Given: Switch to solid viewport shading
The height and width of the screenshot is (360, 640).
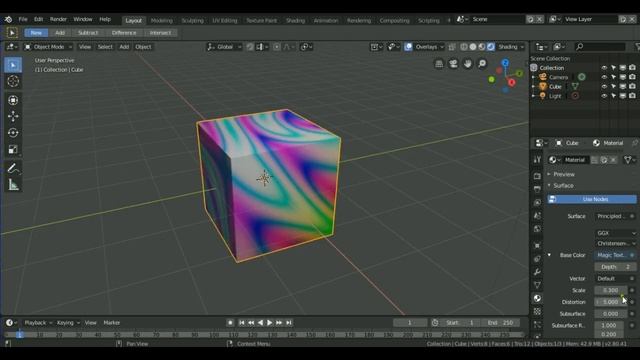Looking at the screenshot, I should coord(473,47).
